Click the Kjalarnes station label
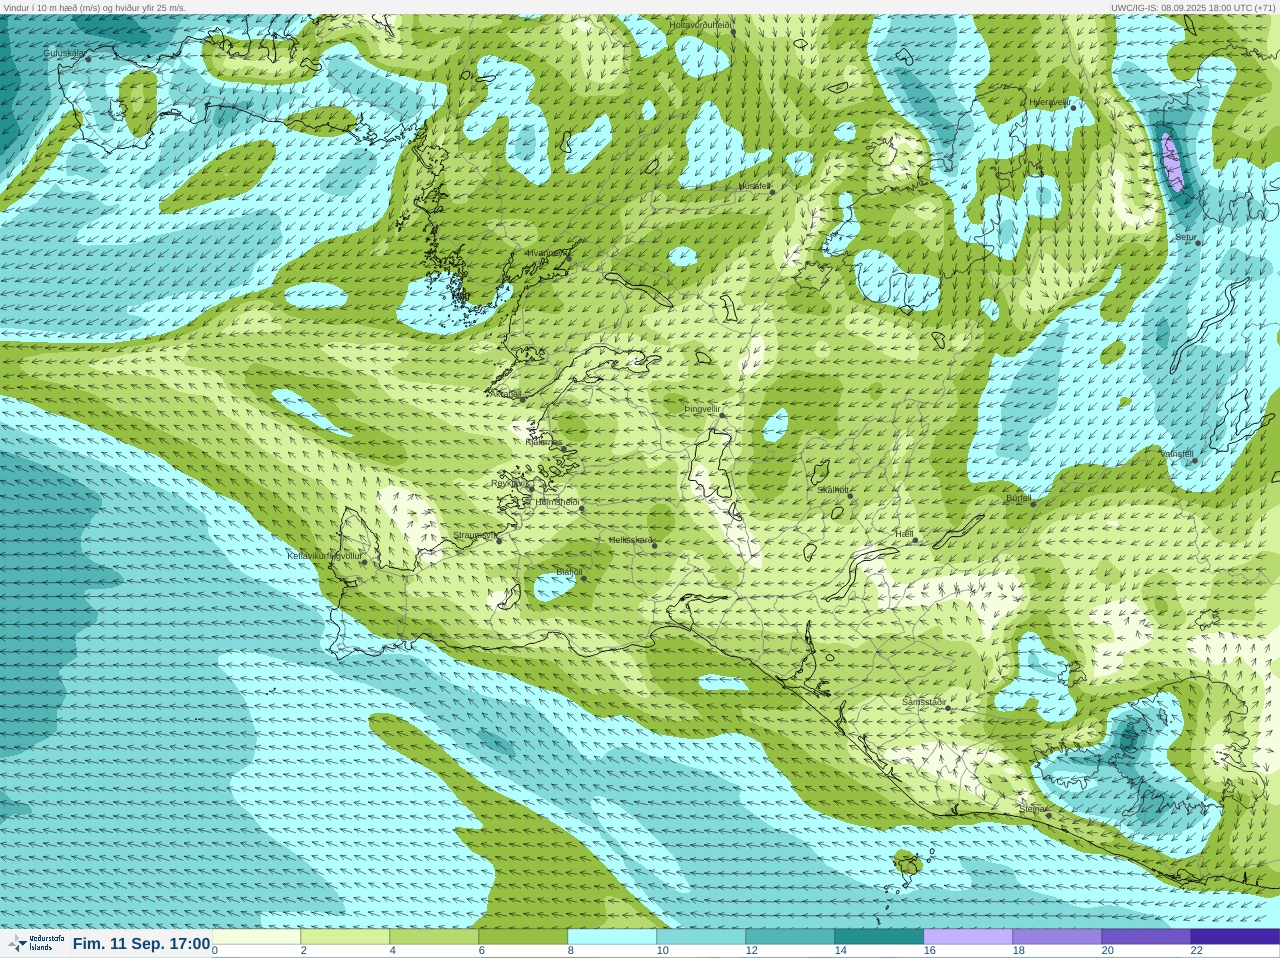The height and width of the screenshot is (958, 1280). click(544, 442)
